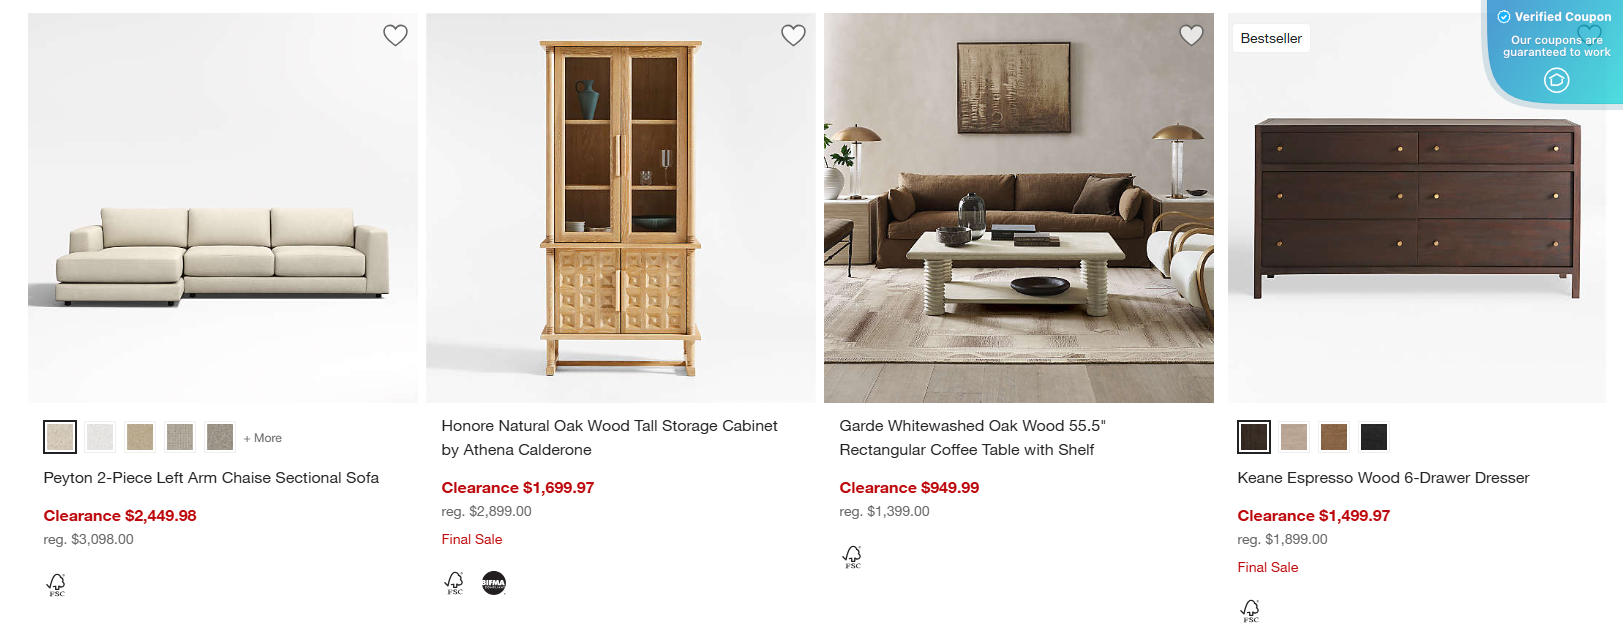Expand the "+ More" swatch options for the Peyton sofa

click(261, 437)
